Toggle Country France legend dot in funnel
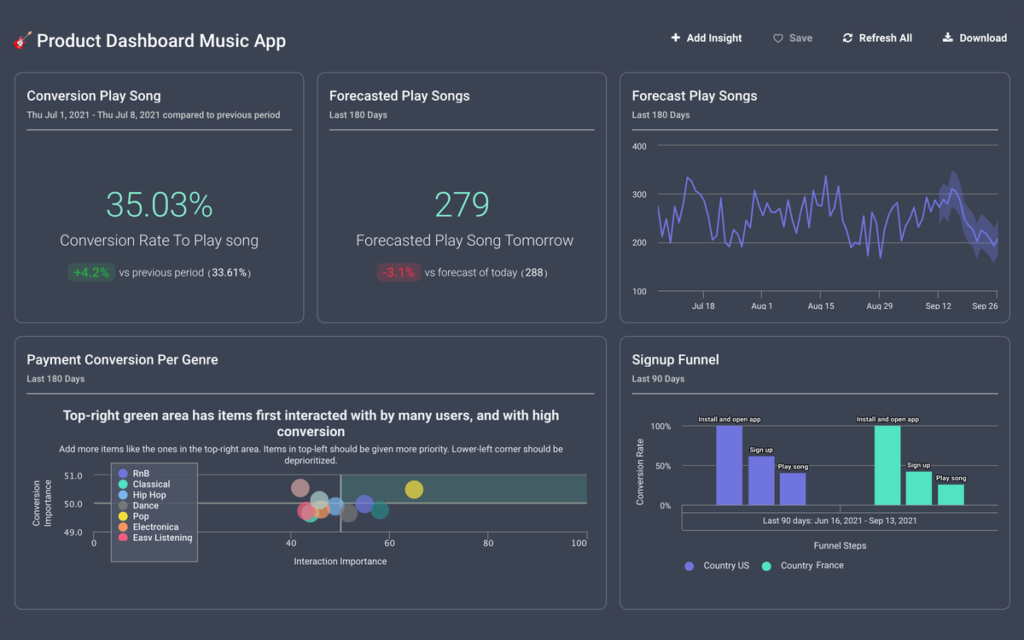Viewport: 1024px width, 640px height. [x=766, y=566]
